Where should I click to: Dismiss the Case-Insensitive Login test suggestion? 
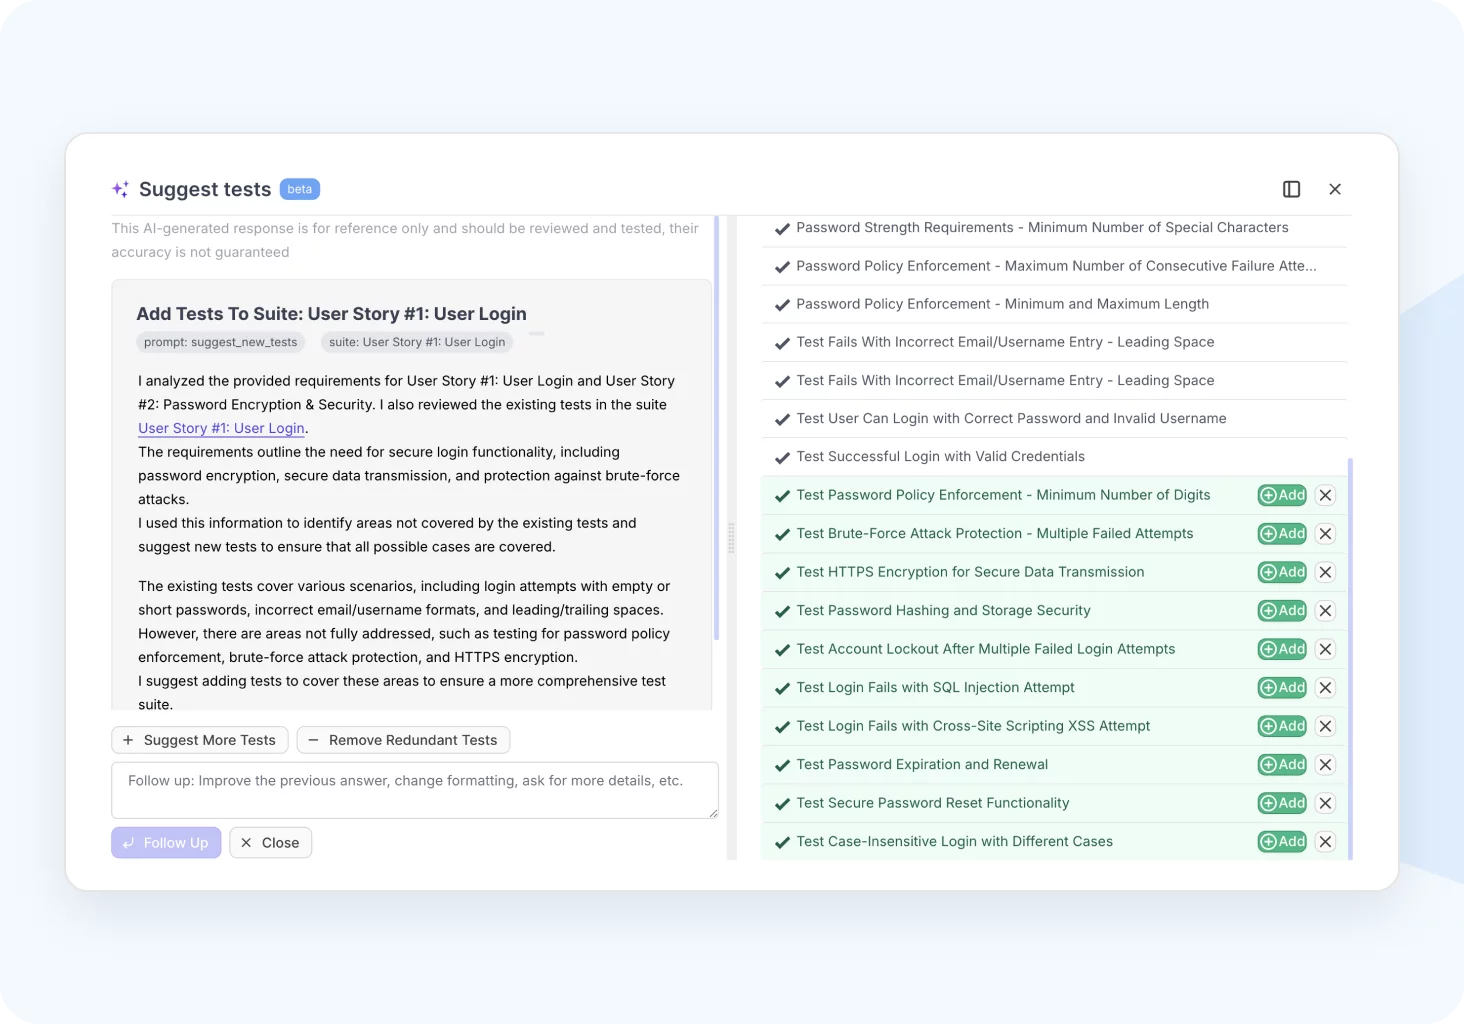pos(1325,842)
